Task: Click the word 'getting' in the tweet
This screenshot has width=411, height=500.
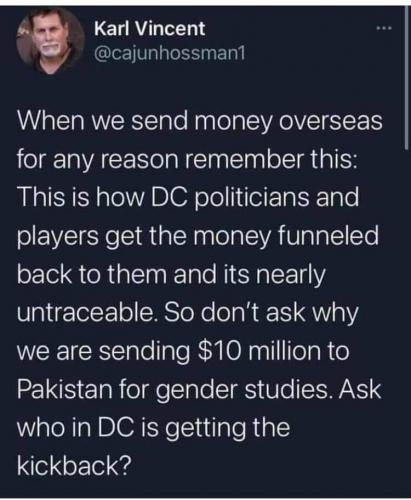Action: pyautogui.click(x=206, y=429)
